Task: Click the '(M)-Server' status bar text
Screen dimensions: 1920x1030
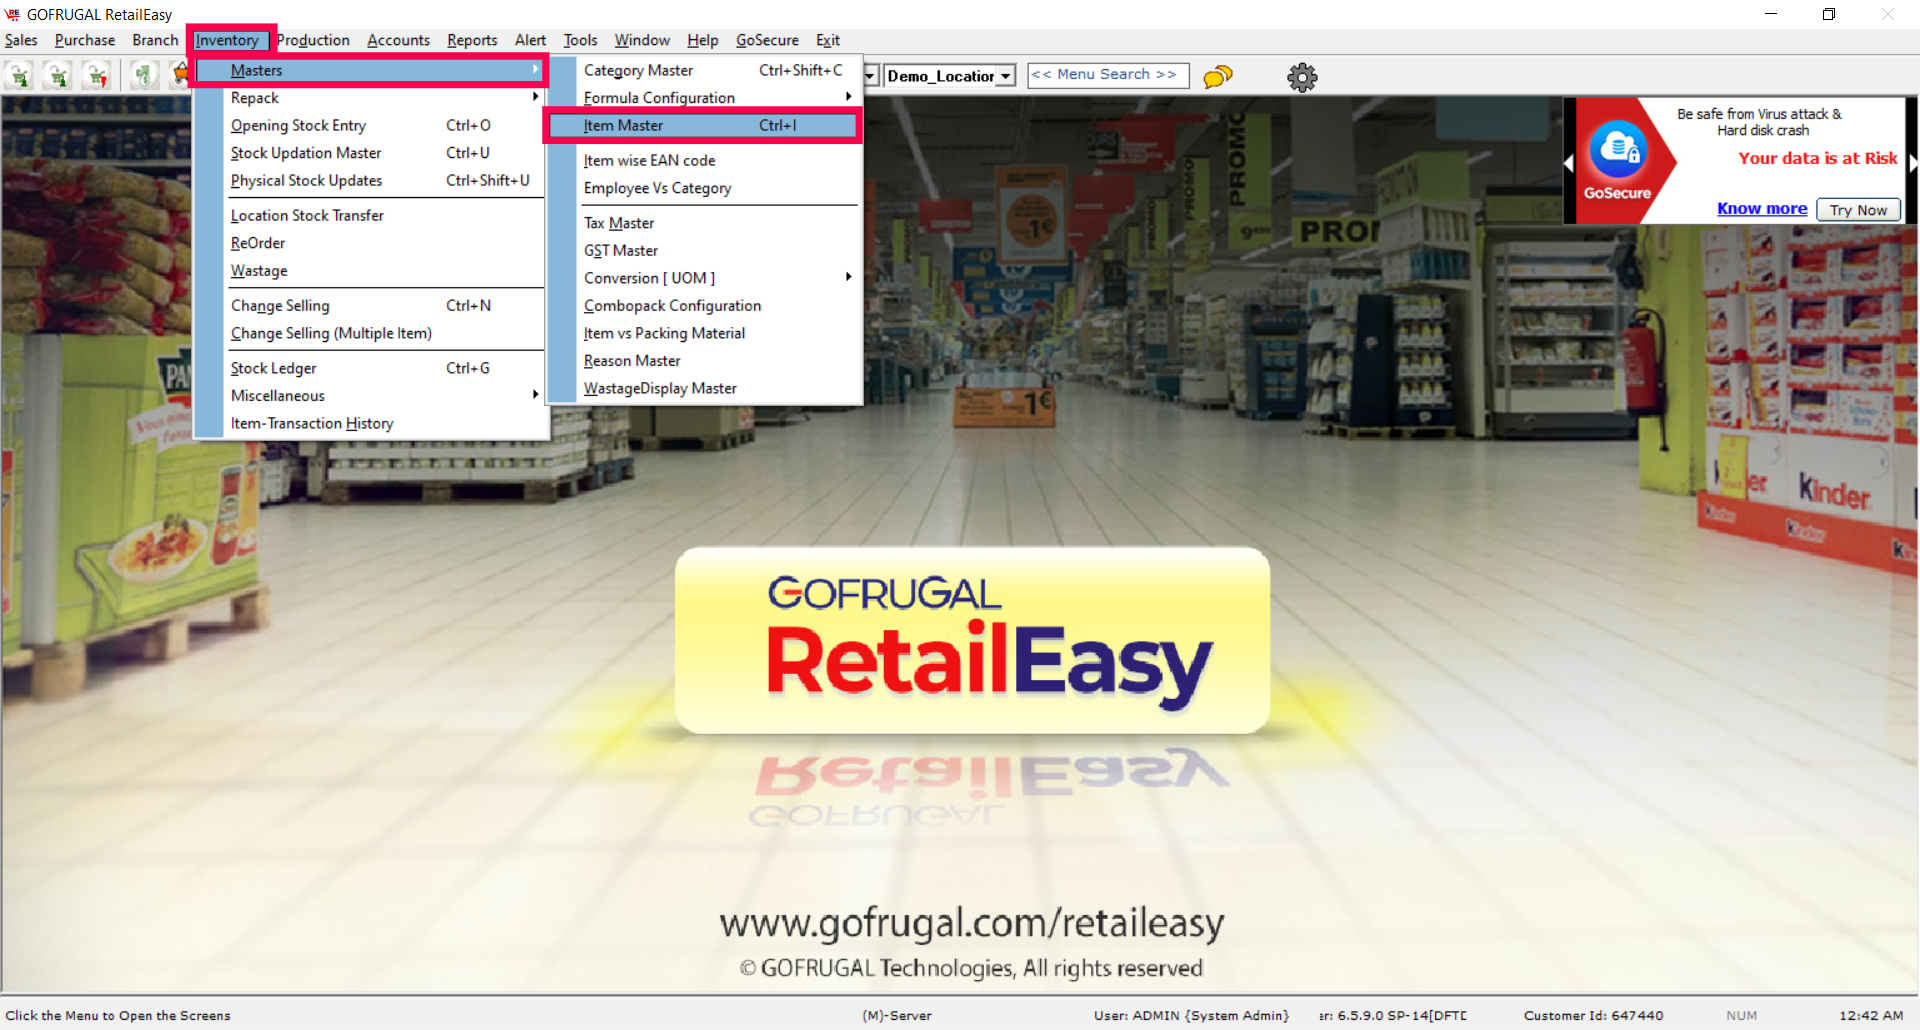Action: [897, 1015]
